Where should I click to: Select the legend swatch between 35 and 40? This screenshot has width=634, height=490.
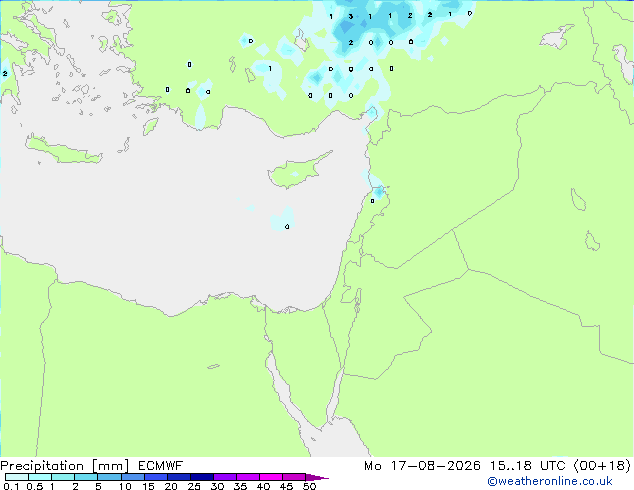click(247, 477)
